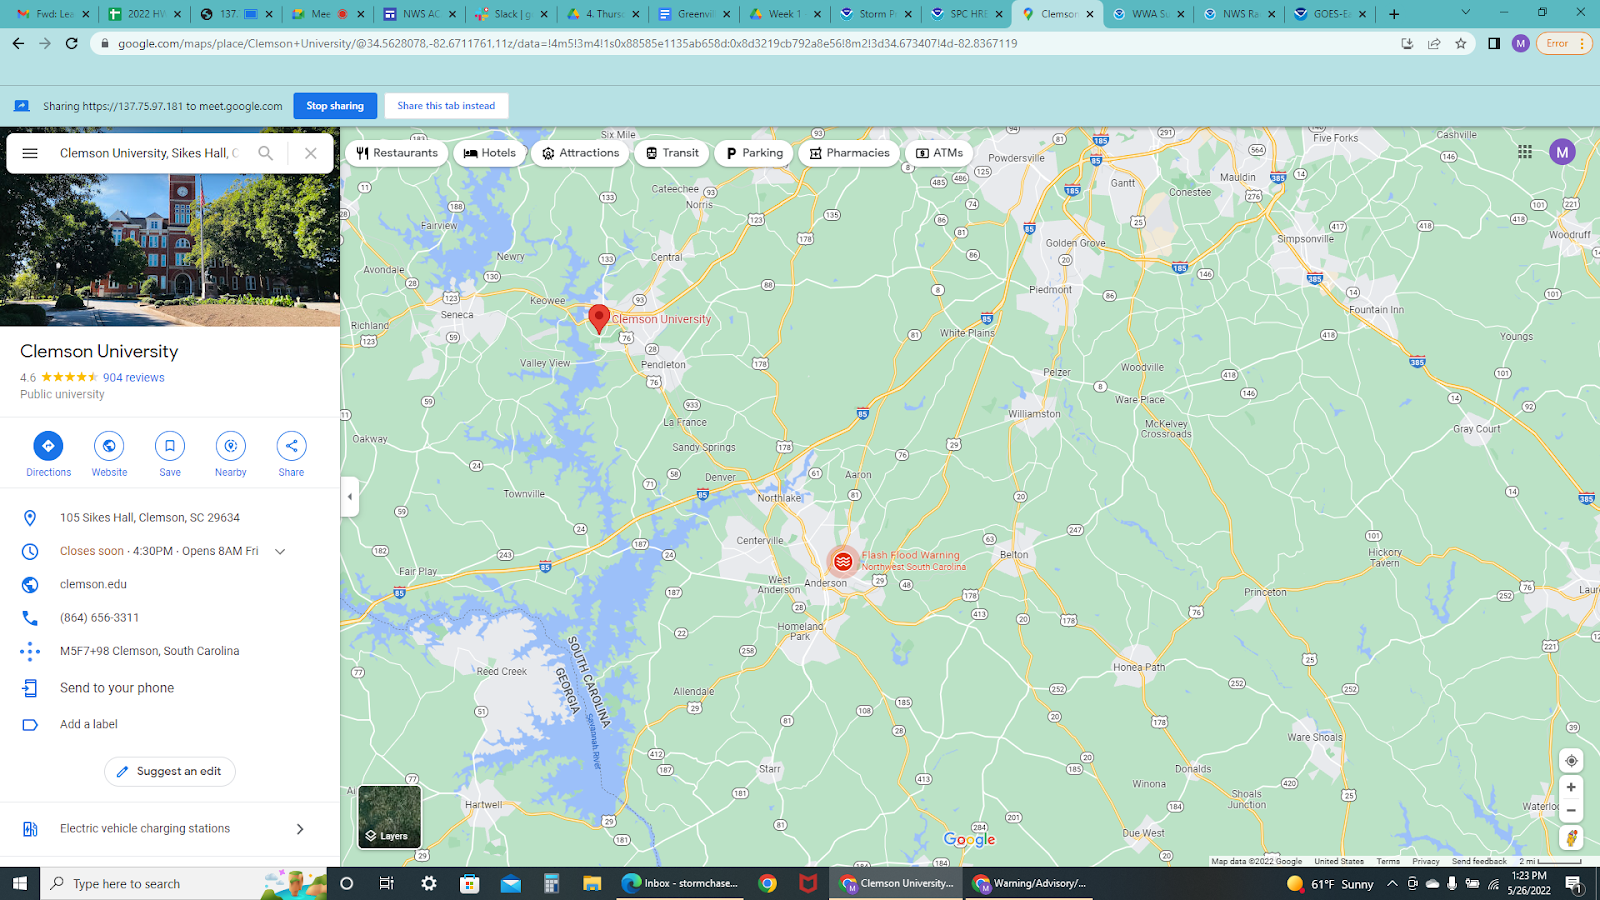Image resolution: width=1600 pixels, height=900 pixels.
Task: Open the Google apps grid
Action: point(1525,152)
